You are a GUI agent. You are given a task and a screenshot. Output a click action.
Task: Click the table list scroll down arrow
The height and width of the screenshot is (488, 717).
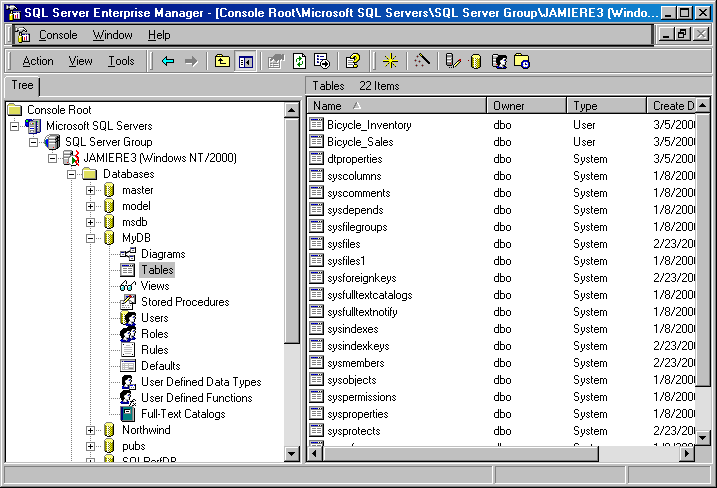point(703,438)
